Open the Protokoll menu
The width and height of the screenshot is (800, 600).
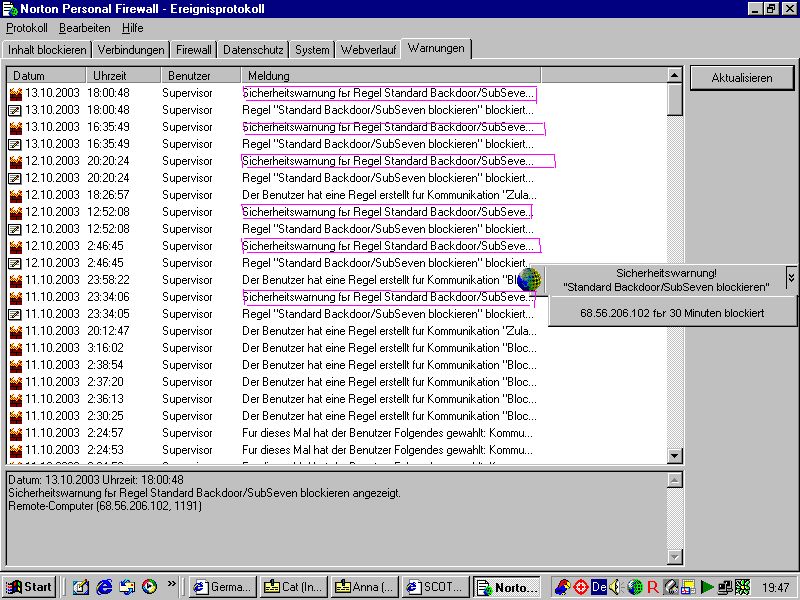[27, 28]
